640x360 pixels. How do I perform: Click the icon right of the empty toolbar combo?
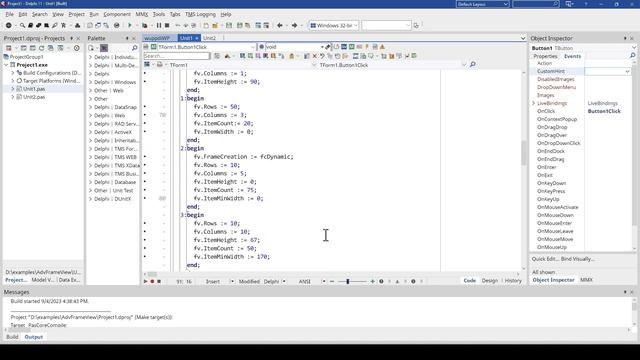[416, 25]
